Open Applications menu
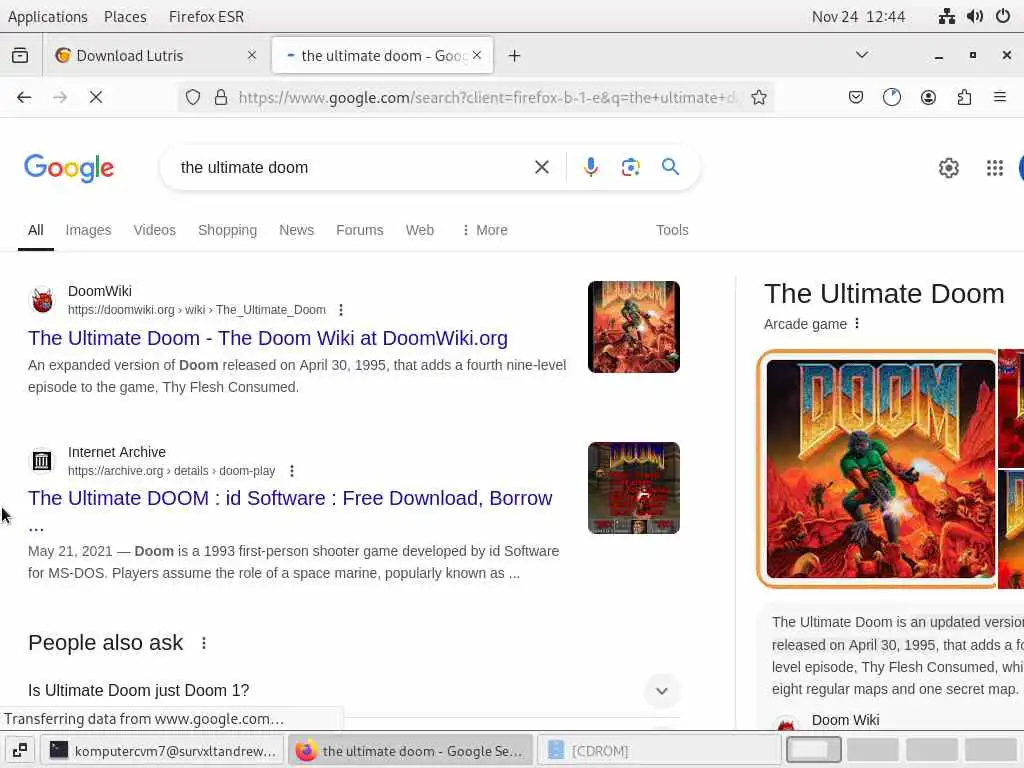This screenshot has height=768, width=1024. [48, 16]
